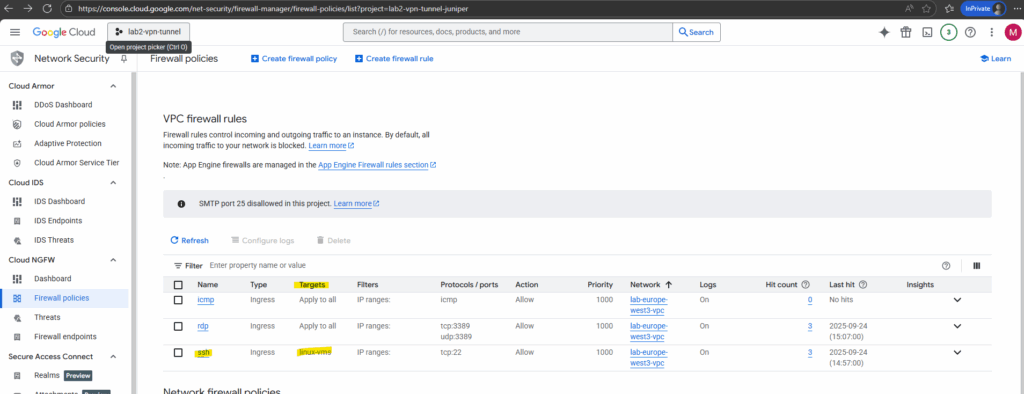Screen dimensions: 1024x394
Task: Expand the ssh rule row details
Action: (x=957, y=353)
